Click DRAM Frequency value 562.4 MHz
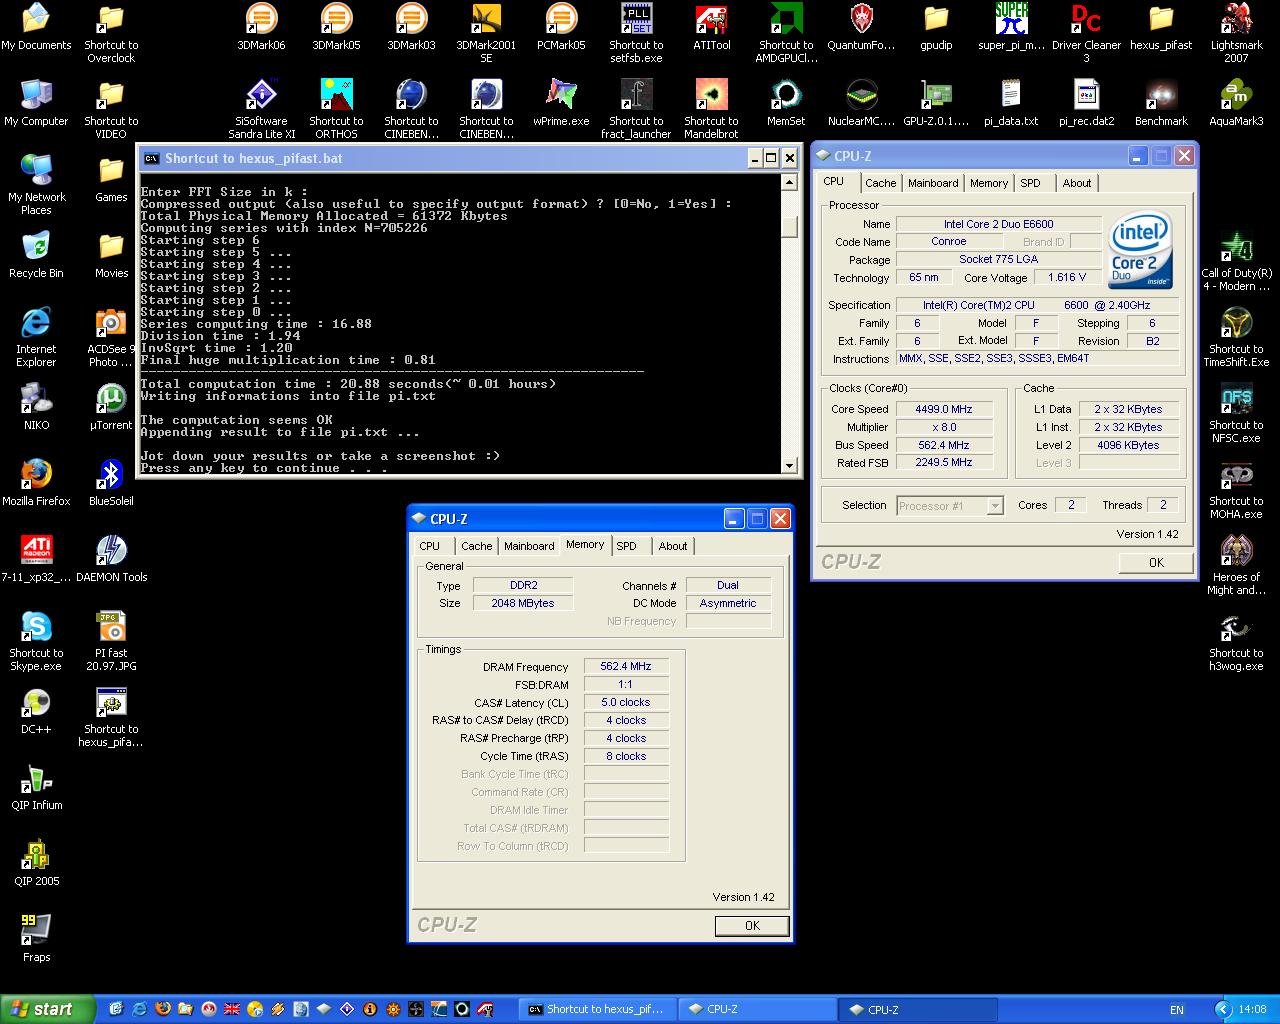This screenshot has width=1280, height=1024. pos(626,666)
